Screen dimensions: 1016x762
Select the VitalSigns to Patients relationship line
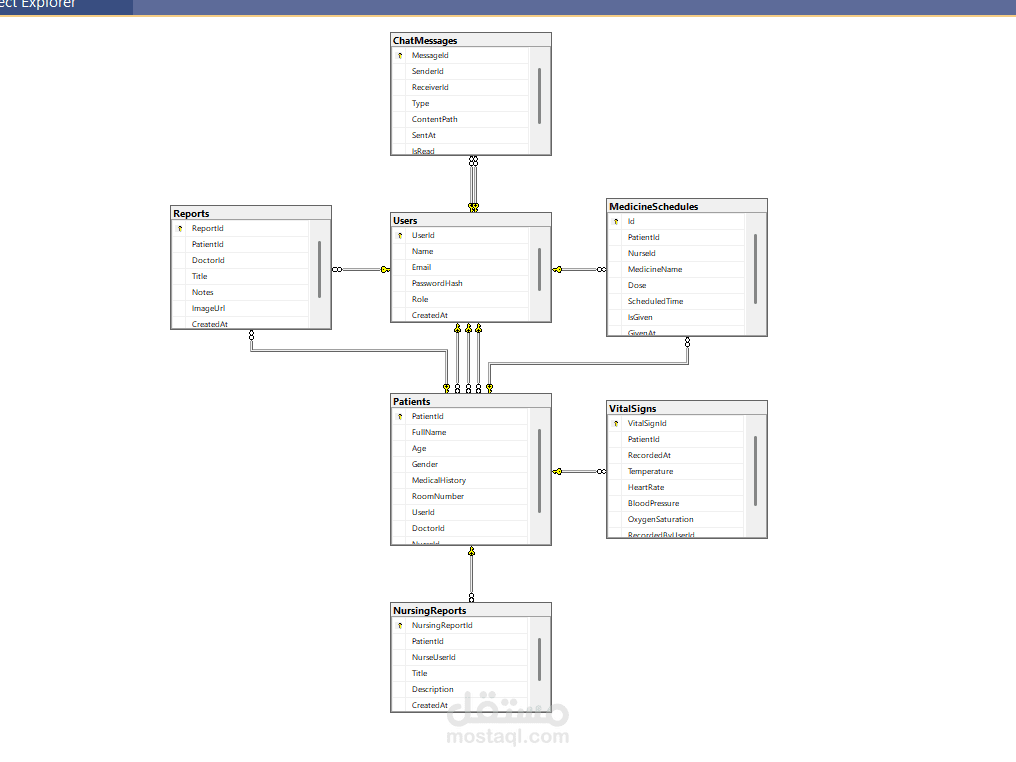pos(579,472)
